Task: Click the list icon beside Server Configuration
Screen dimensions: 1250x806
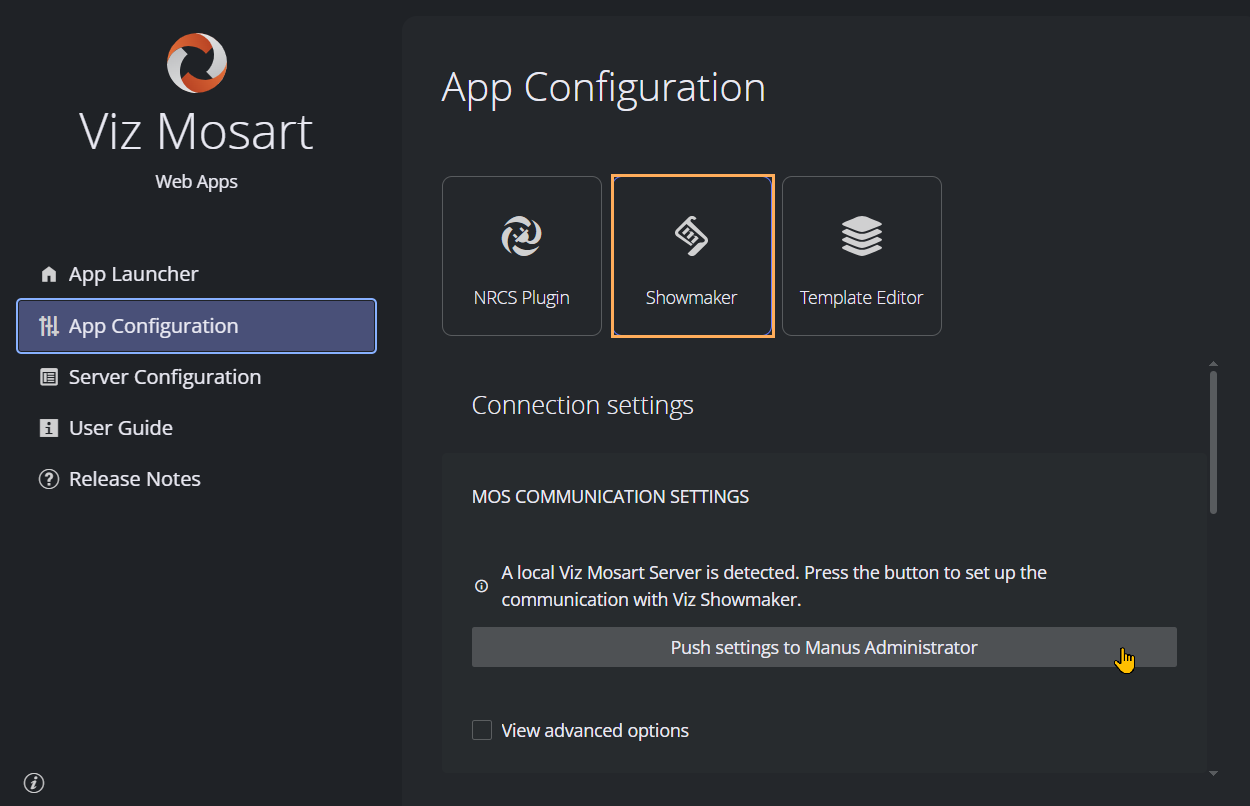Action: [48, 377]
